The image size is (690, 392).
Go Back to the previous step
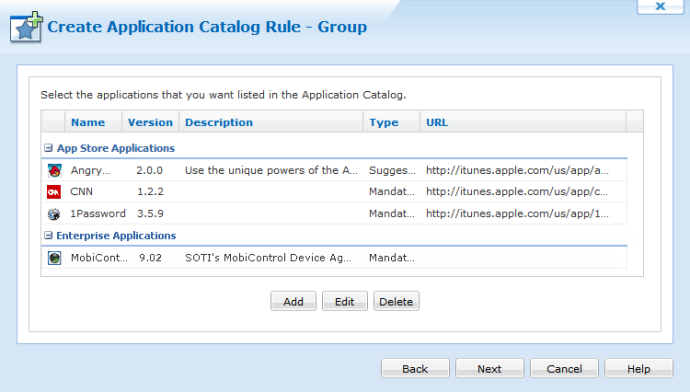(415, 368)
